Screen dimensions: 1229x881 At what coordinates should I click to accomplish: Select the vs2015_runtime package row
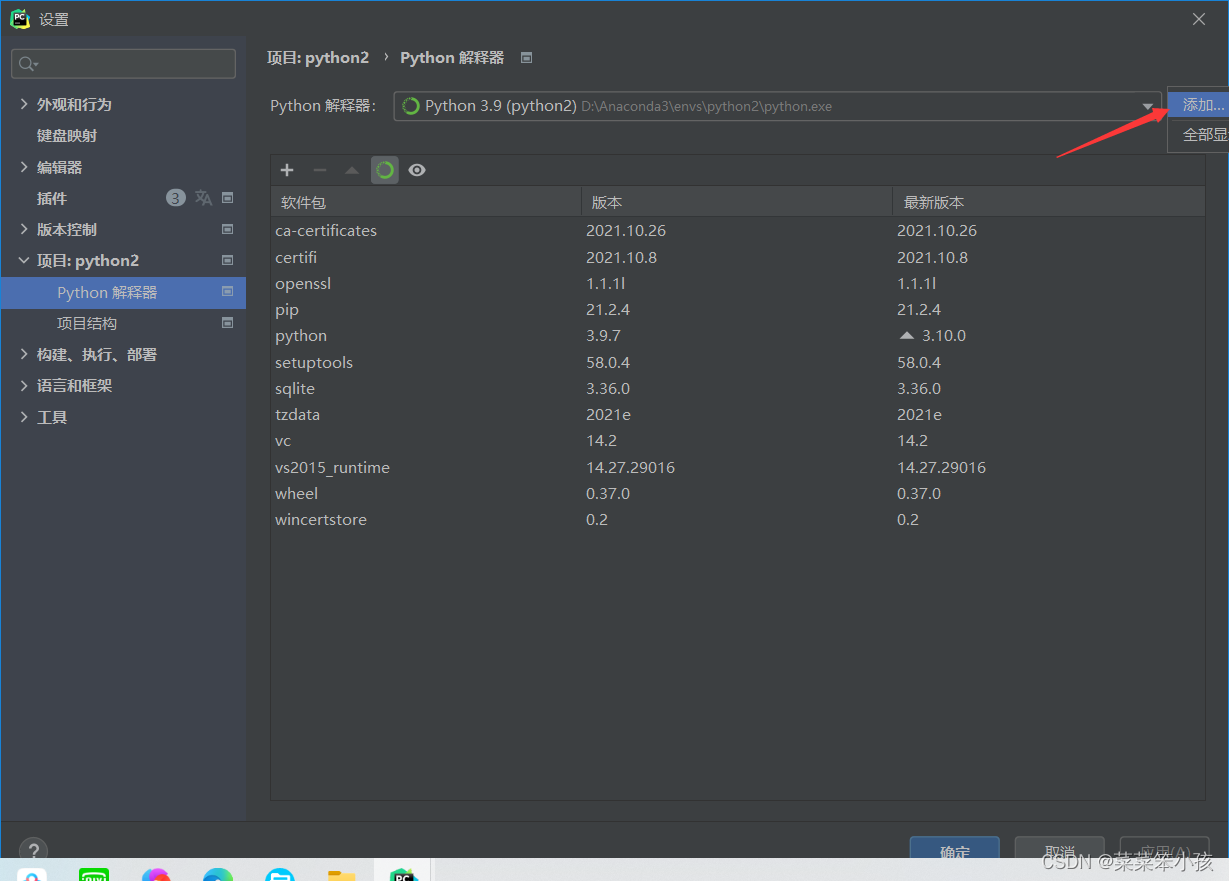point(738,467)
